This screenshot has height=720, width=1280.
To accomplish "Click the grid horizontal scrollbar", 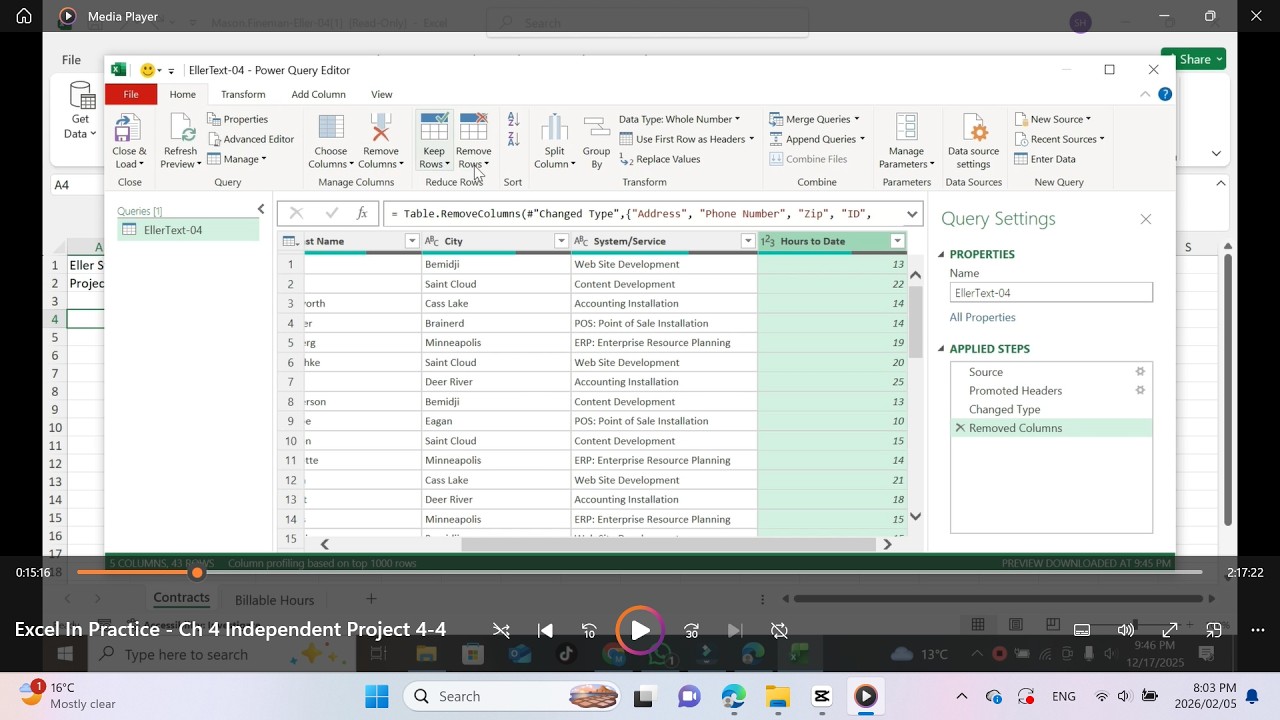I will click(668, 544).
